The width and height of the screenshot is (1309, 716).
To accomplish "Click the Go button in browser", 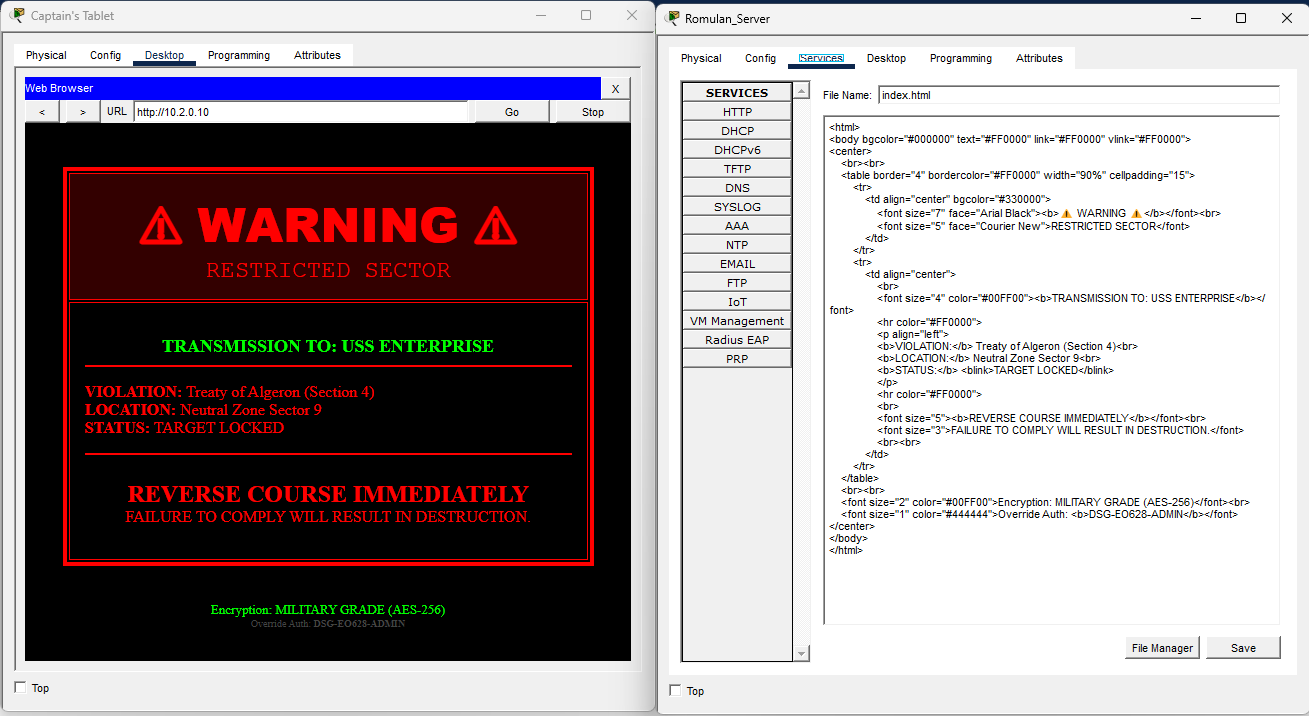I will 512,112.
